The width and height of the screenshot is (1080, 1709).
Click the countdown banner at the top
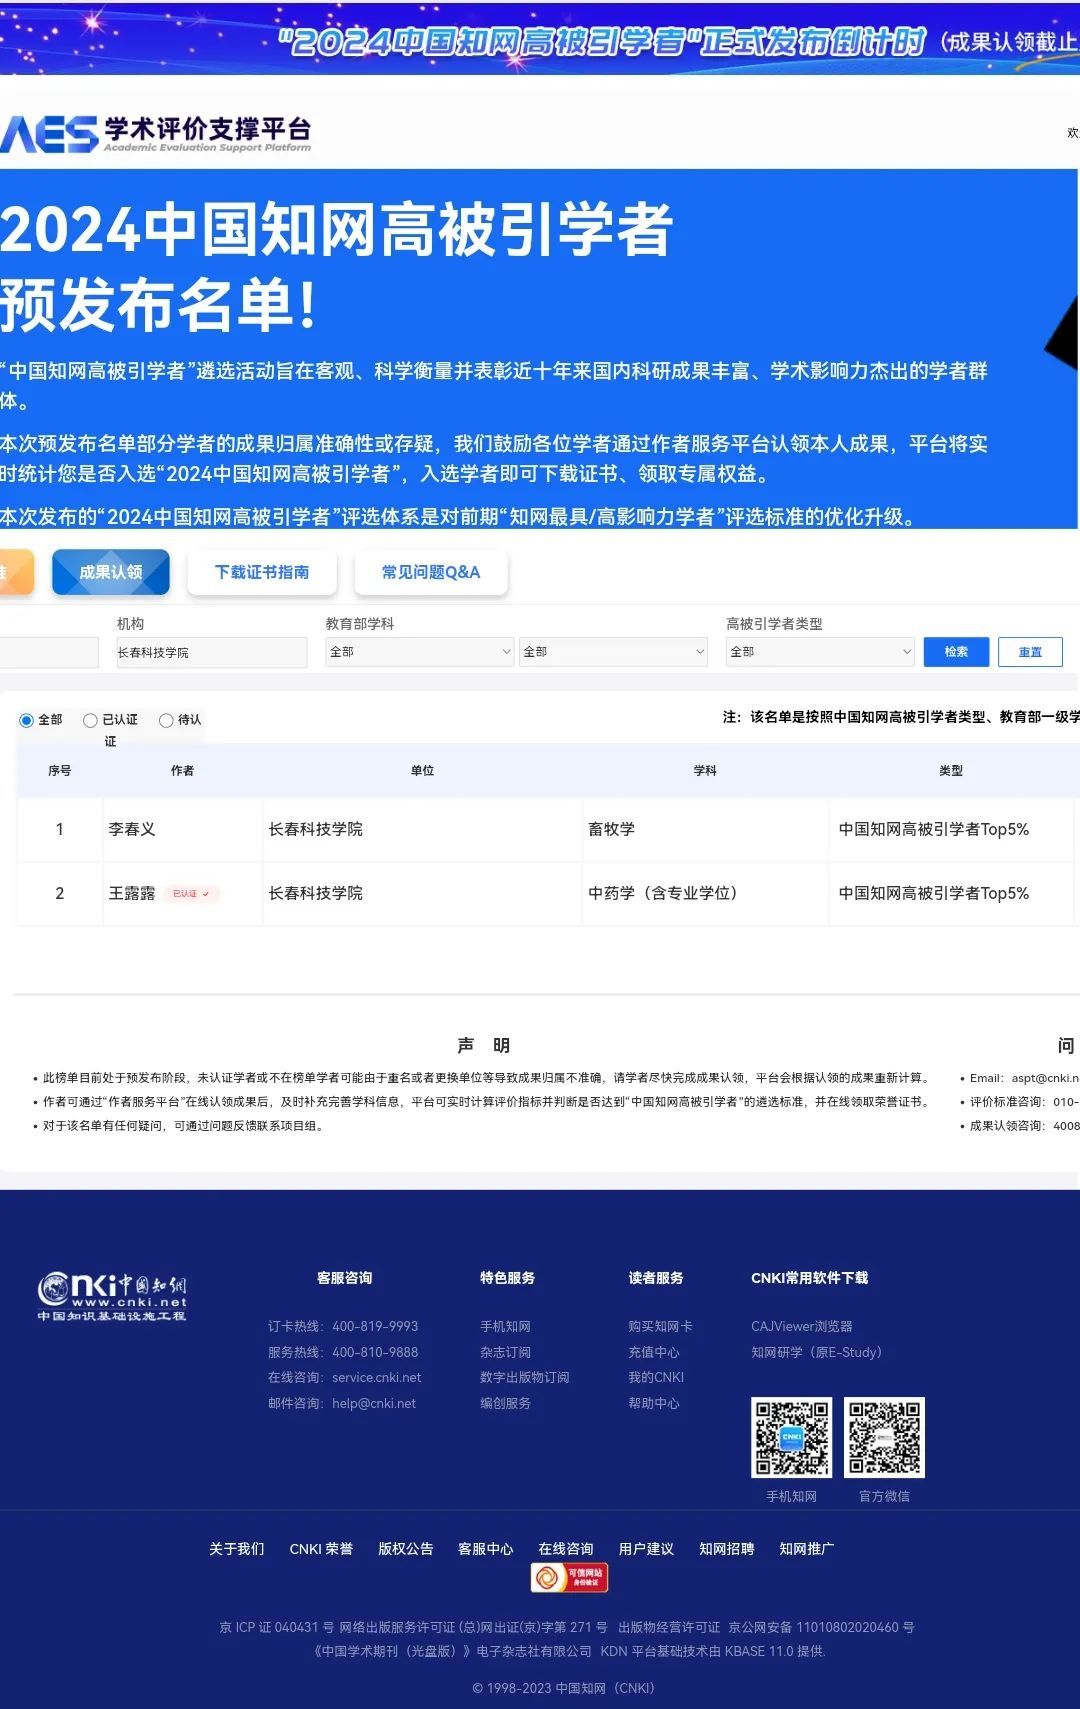click(x=540, y=40)
